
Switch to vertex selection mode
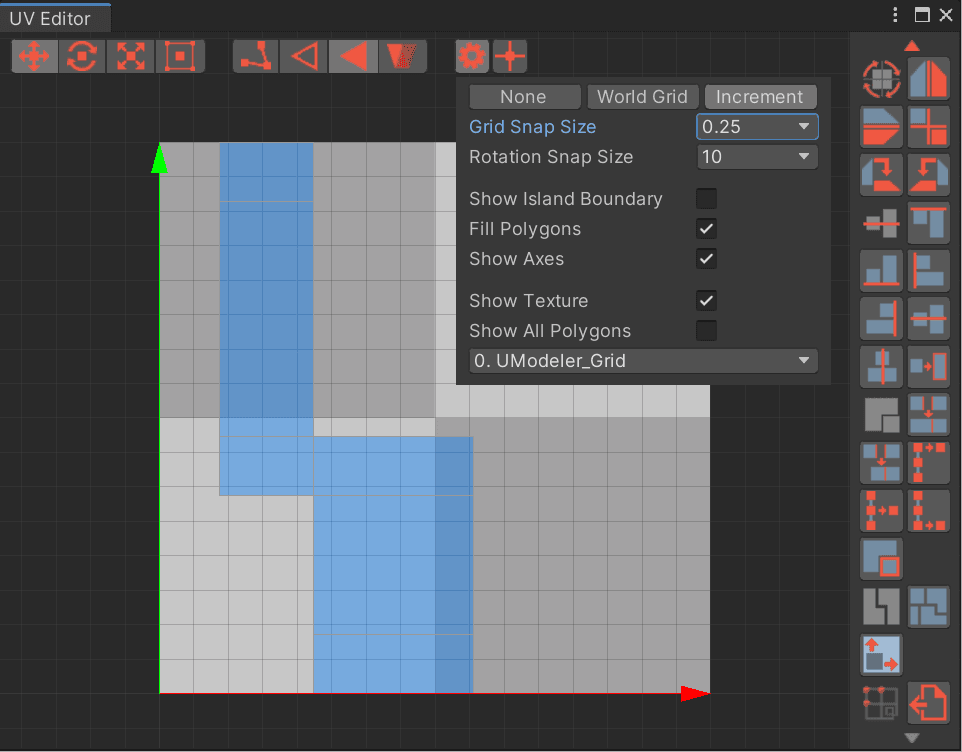click(255, 57)
